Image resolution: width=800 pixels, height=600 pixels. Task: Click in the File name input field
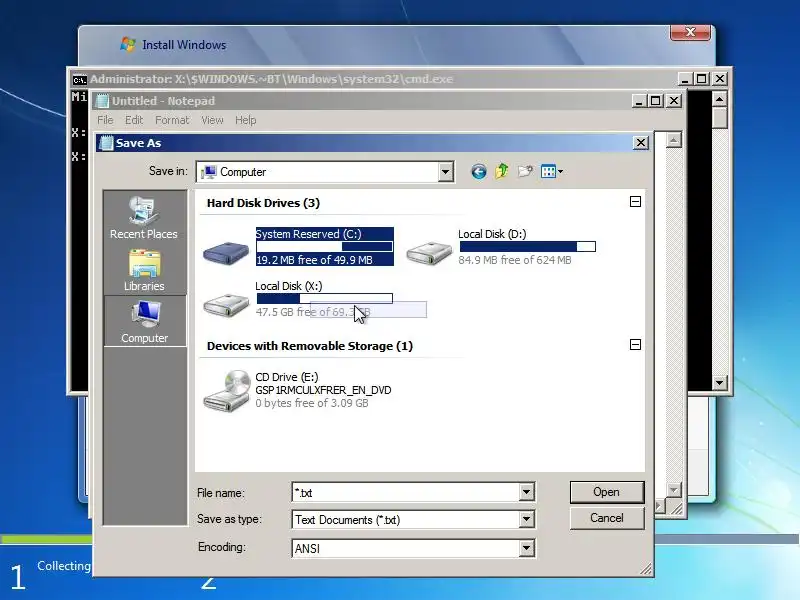[x=406, y=492]
